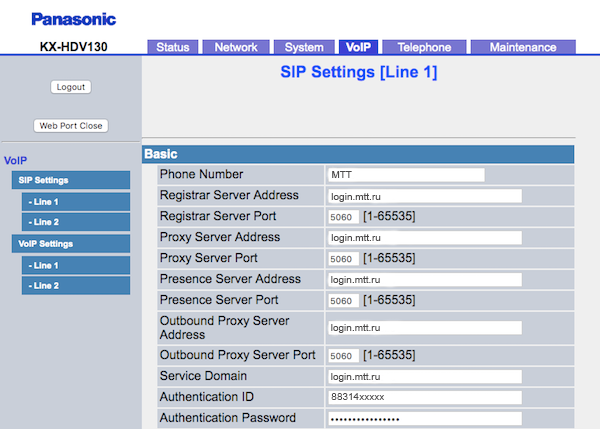Open VoIP Settings in the sidebar

[x=71, y=243]
